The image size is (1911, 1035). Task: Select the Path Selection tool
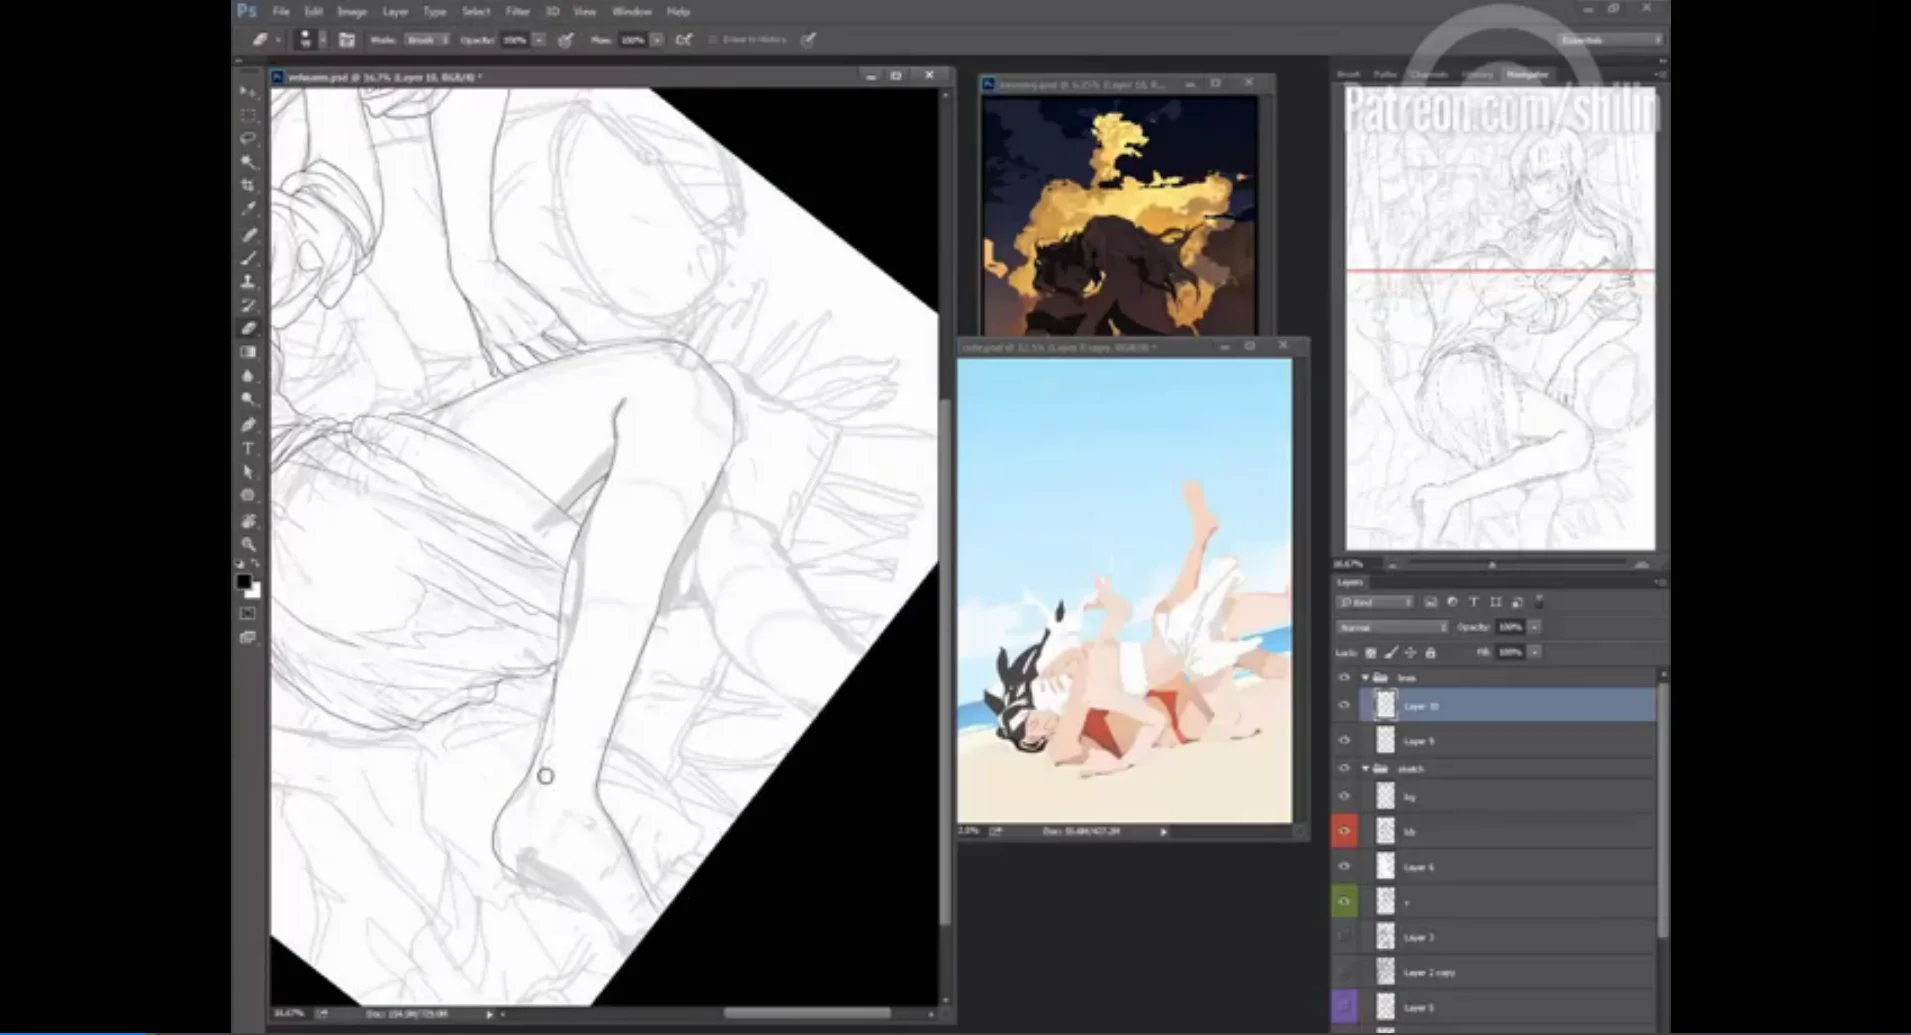click(x=248, y=472)
